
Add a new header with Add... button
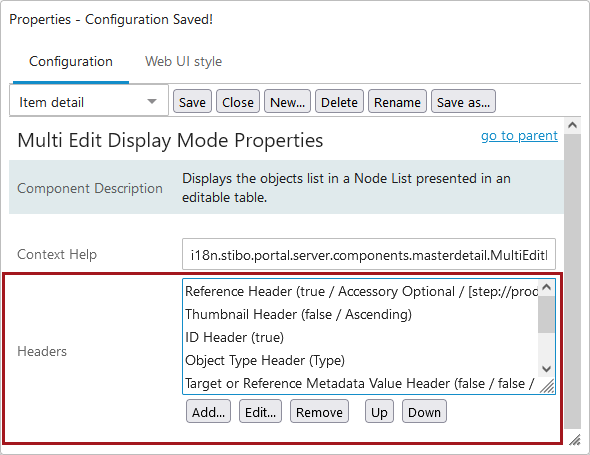(208, 412)
